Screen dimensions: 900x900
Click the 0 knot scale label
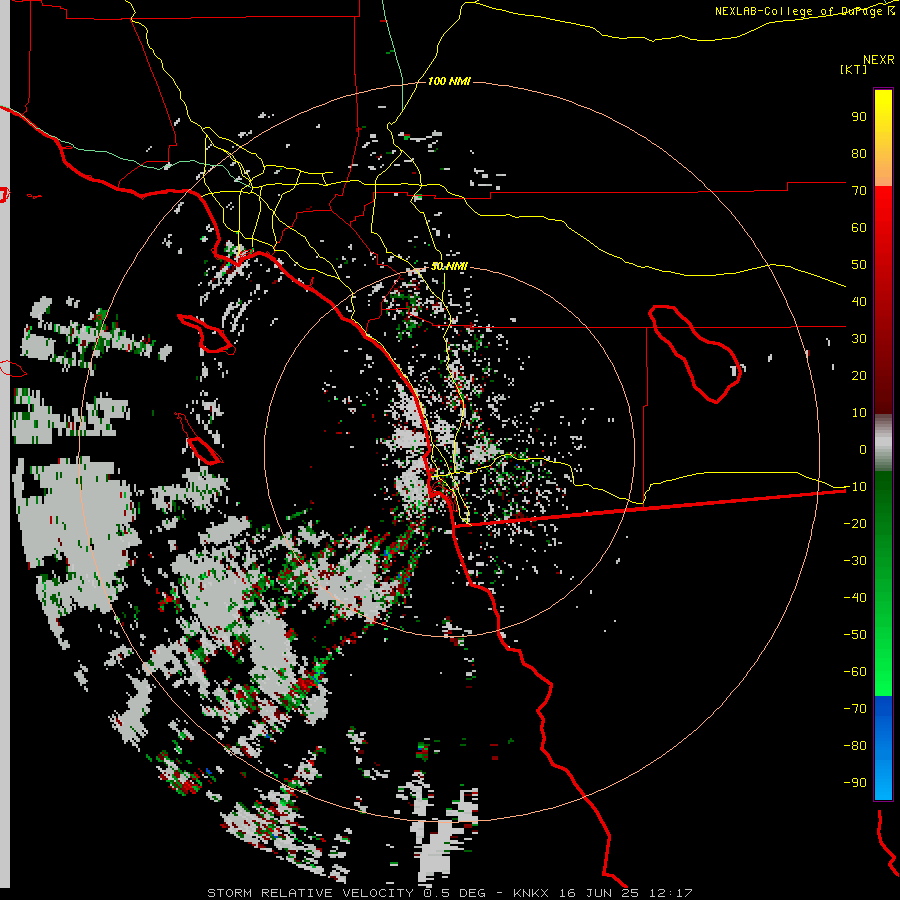pos(863,449)
